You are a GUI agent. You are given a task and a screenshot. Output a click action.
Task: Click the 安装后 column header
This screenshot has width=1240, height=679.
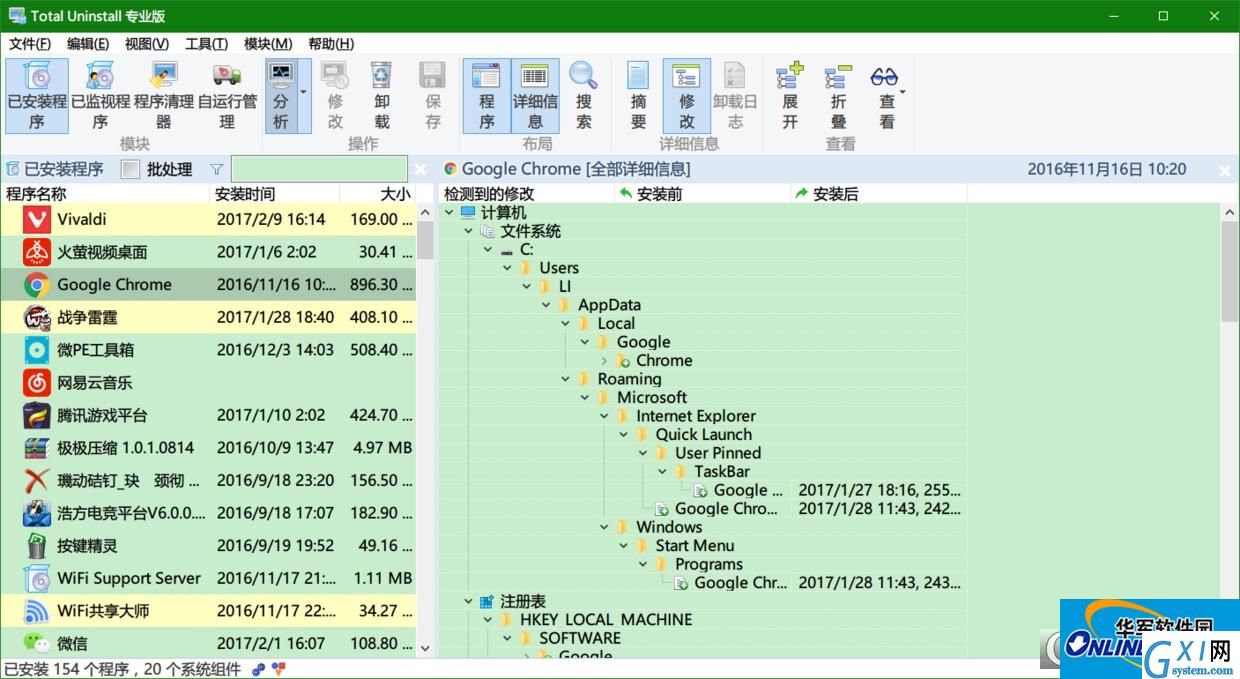pos(879,194)
